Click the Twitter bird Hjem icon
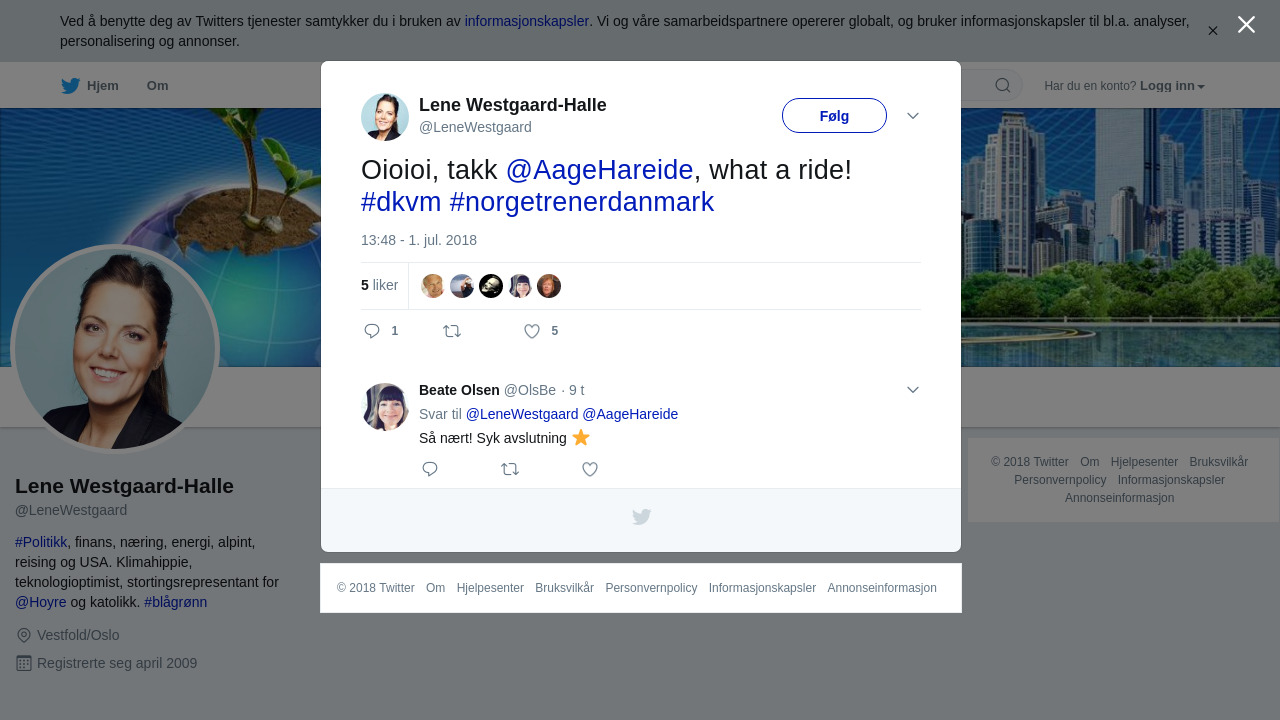 click(x=70, y=86)
